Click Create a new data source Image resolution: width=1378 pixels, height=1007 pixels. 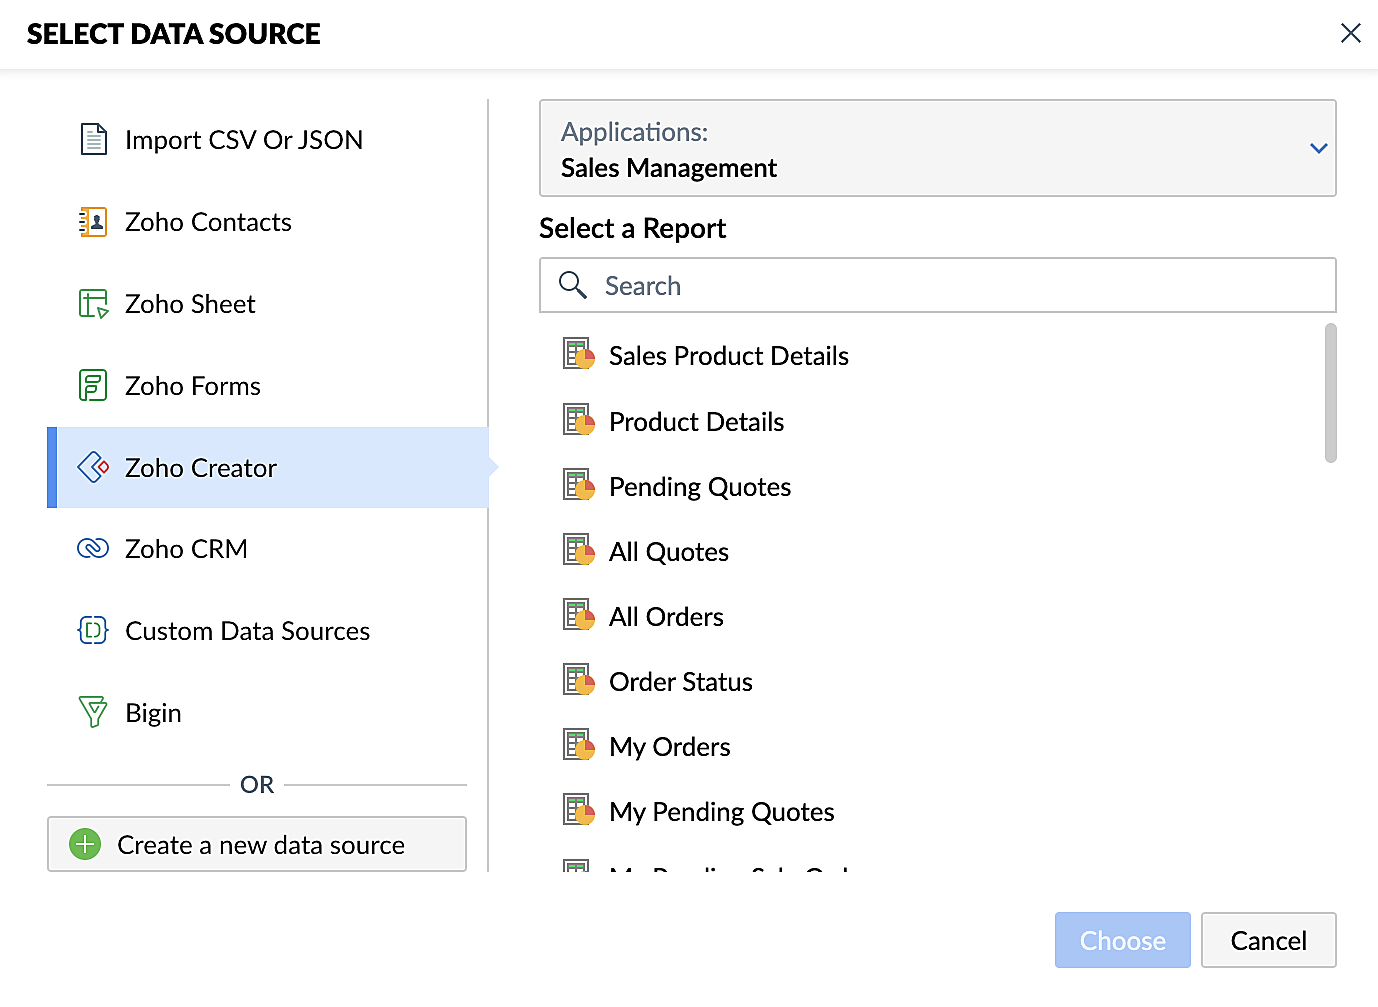[257, 844]
